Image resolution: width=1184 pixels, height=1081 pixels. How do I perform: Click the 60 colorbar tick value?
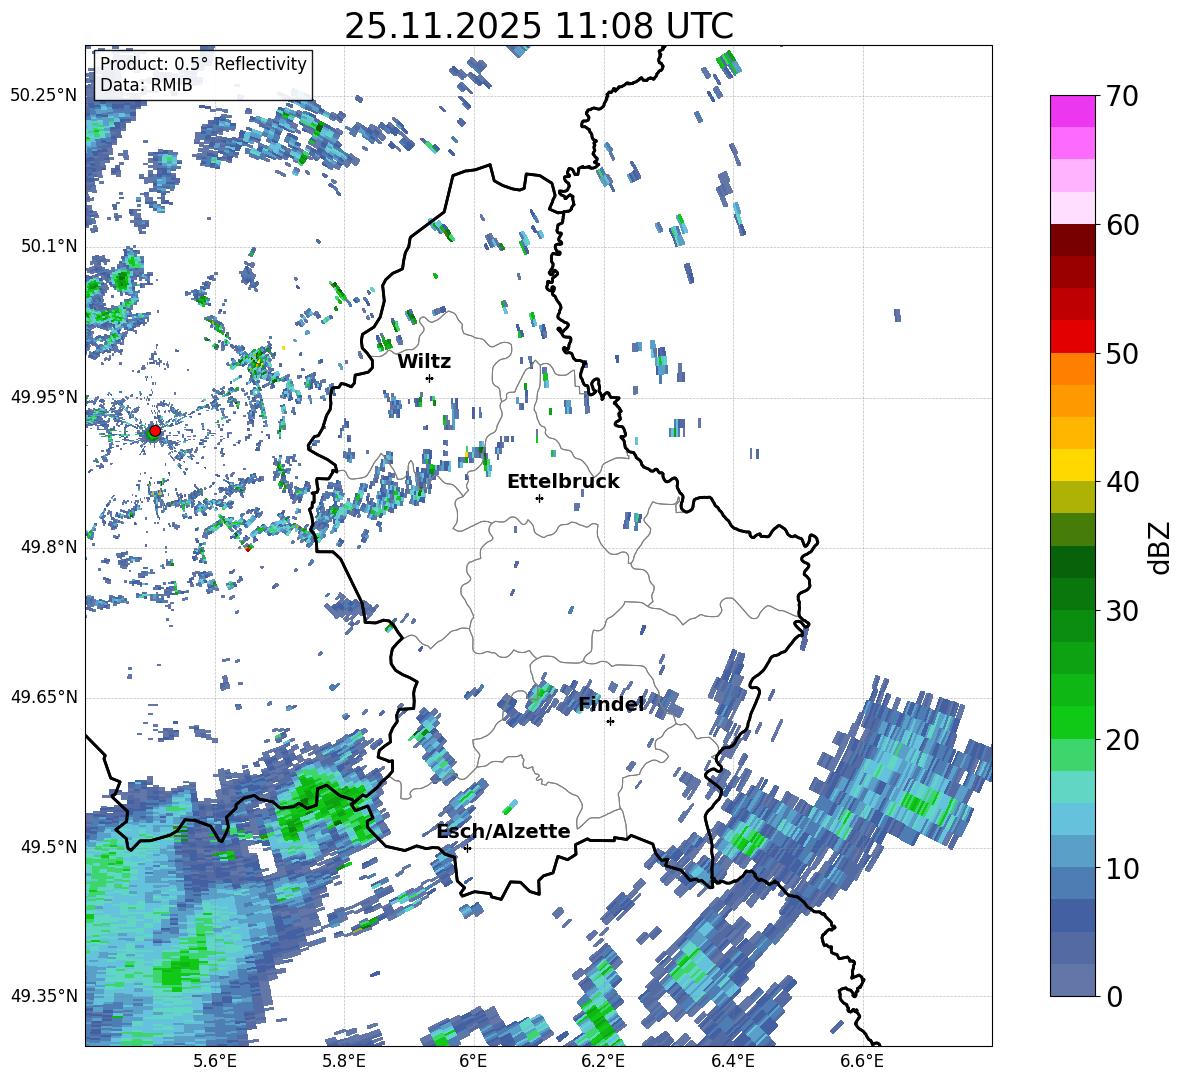1123,225
